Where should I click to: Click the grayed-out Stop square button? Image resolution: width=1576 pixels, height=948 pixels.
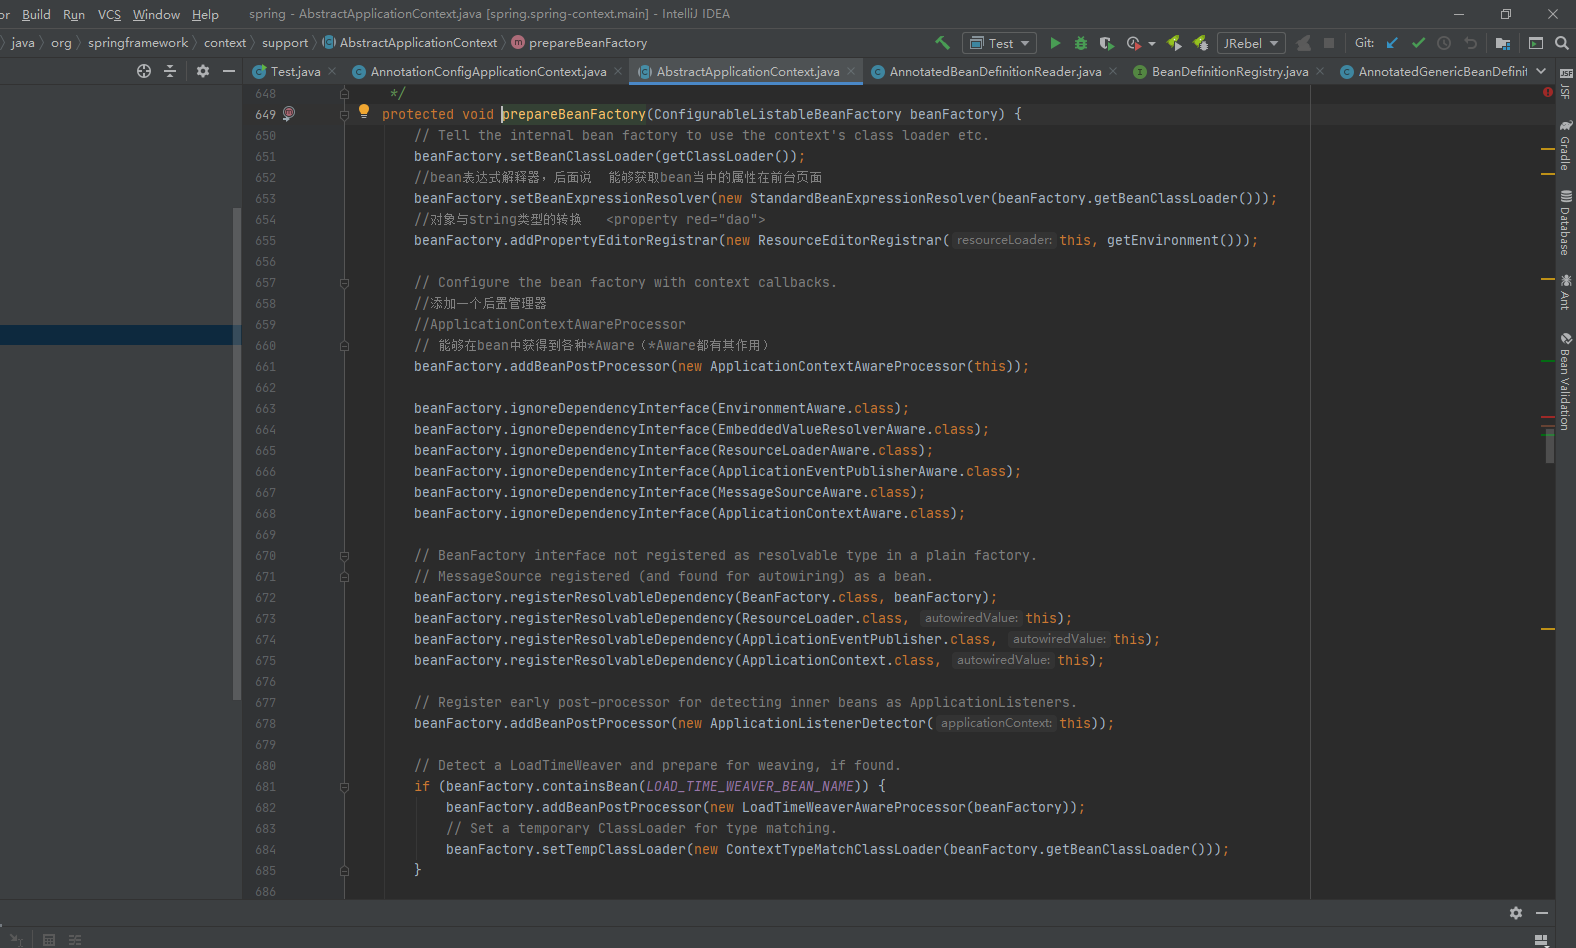[1329, 43]
